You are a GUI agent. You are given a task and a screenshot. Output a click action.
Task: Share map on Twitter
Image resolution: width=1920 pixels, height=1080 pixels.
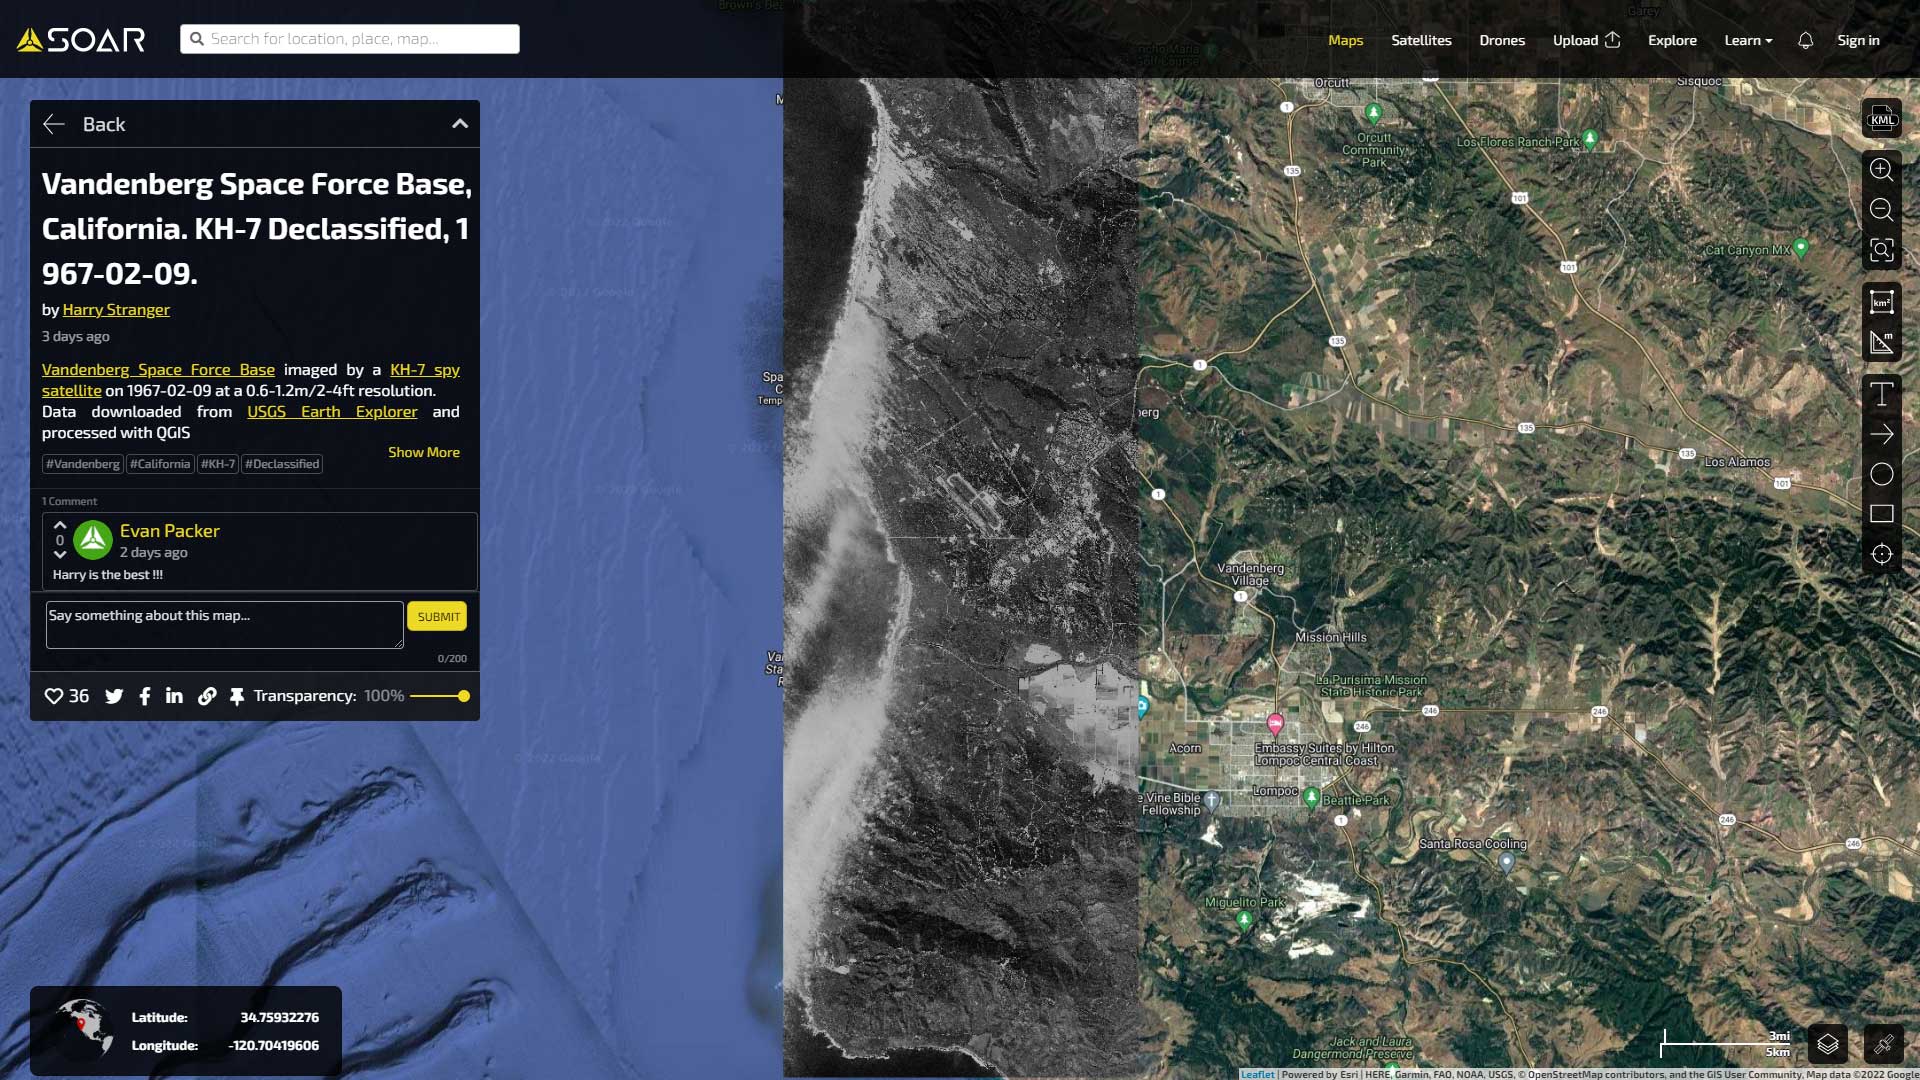tap(114, 696)
